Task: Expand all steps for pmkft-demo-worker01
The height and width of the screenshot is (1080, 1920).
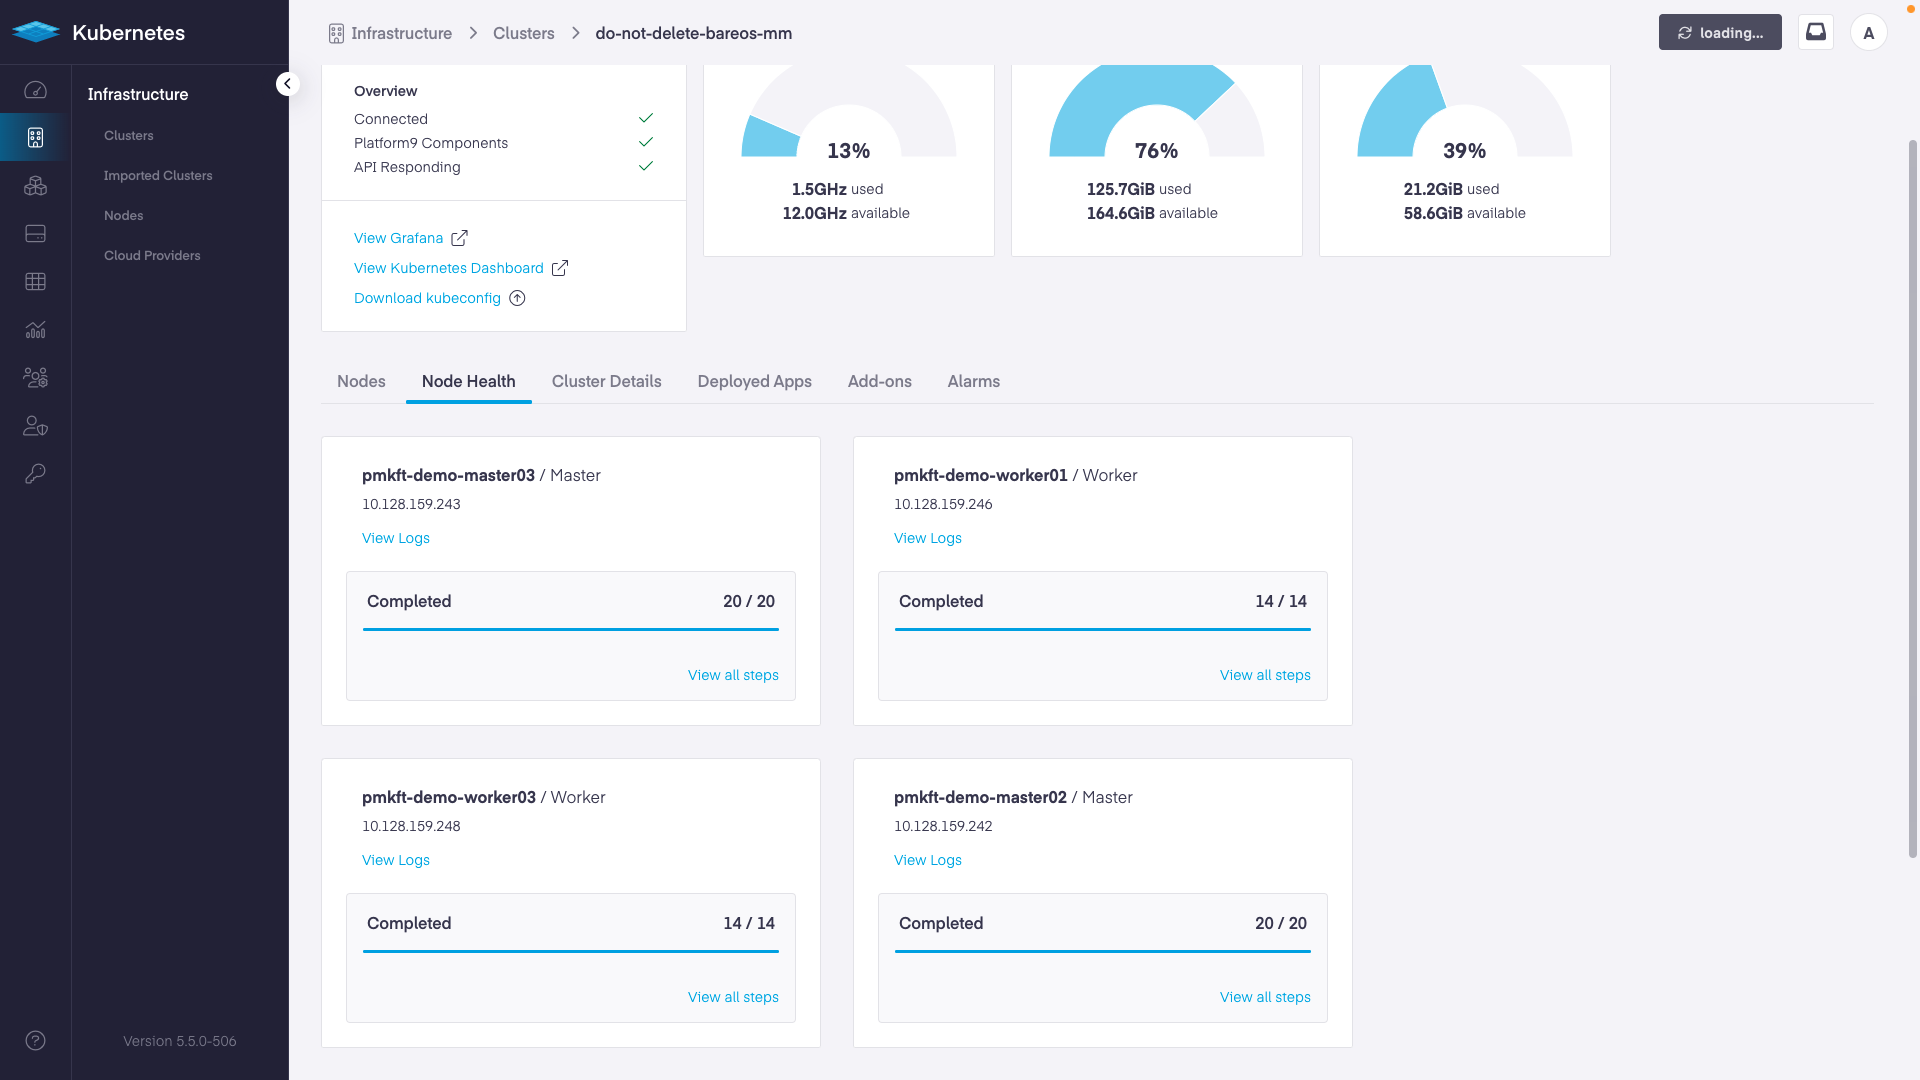Action: (1264, 675)
